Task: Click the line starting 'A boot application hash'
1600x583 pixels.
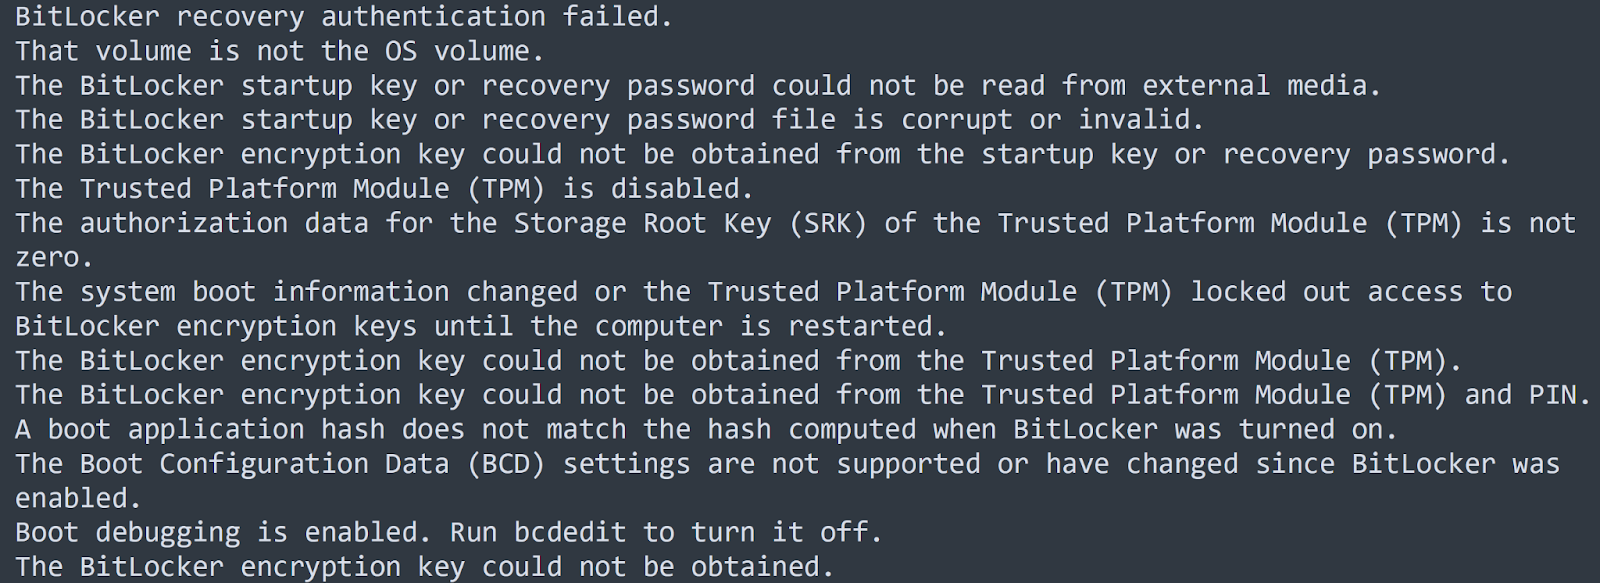Action: point(706,430)
